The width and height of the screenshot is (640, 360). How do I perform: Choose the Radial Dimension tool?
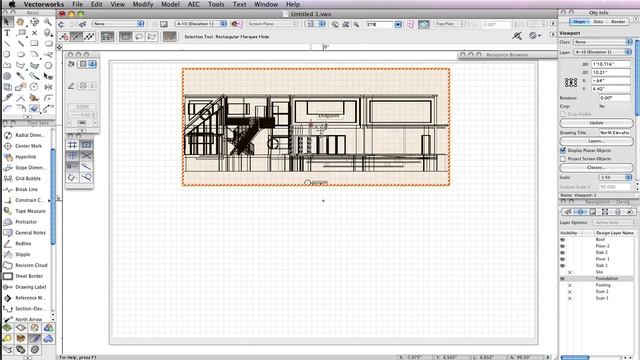click(25, 135)
